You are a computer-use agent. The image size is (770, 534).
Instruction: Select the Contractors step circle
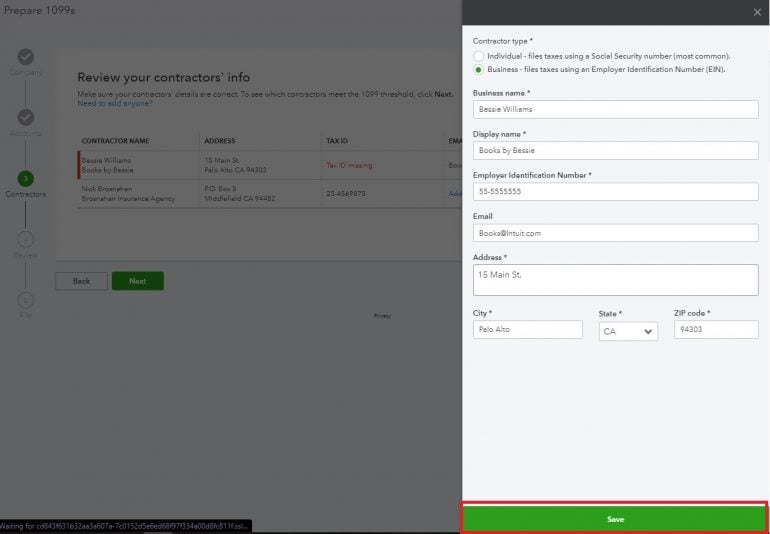coord(26,179)
